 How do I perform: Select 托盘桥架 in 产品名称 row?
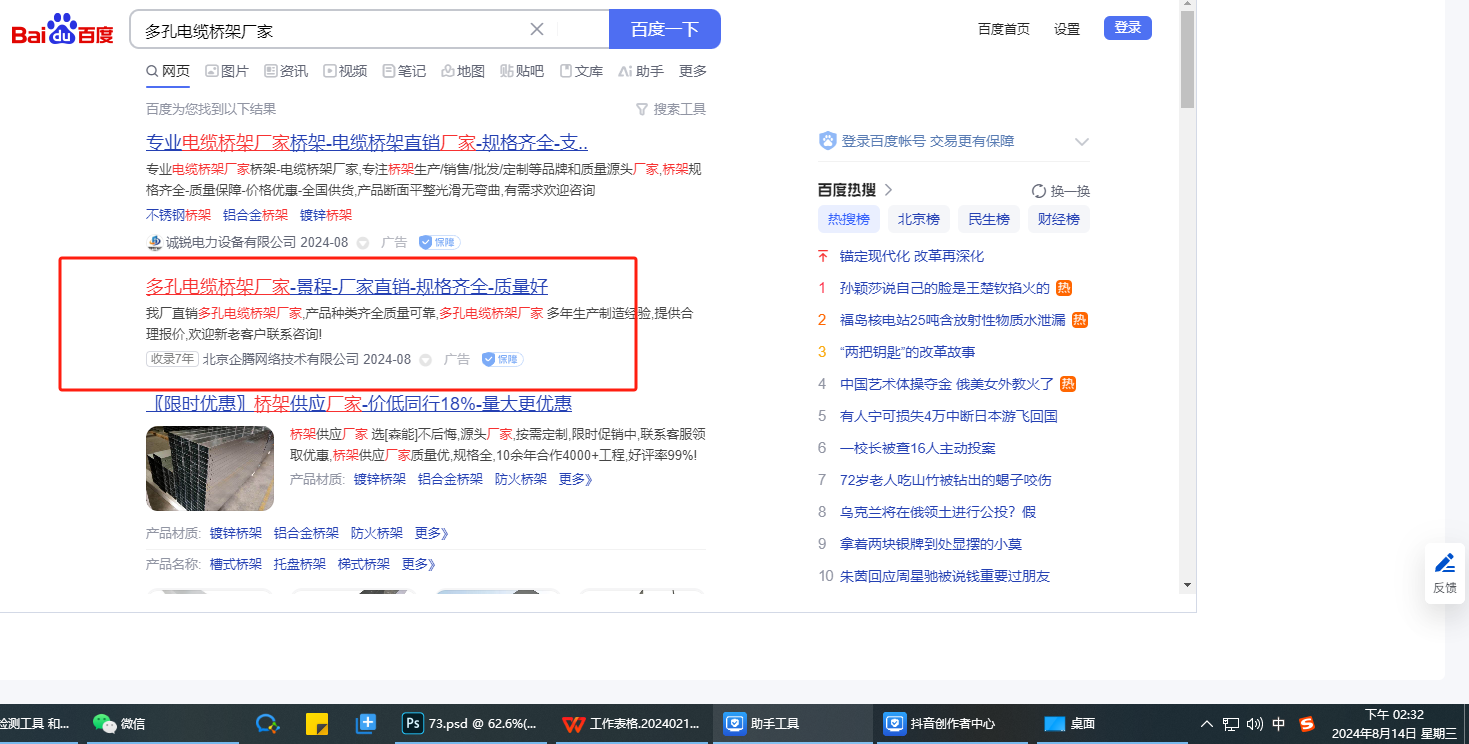pyautogui.click(x=300, y=564)
